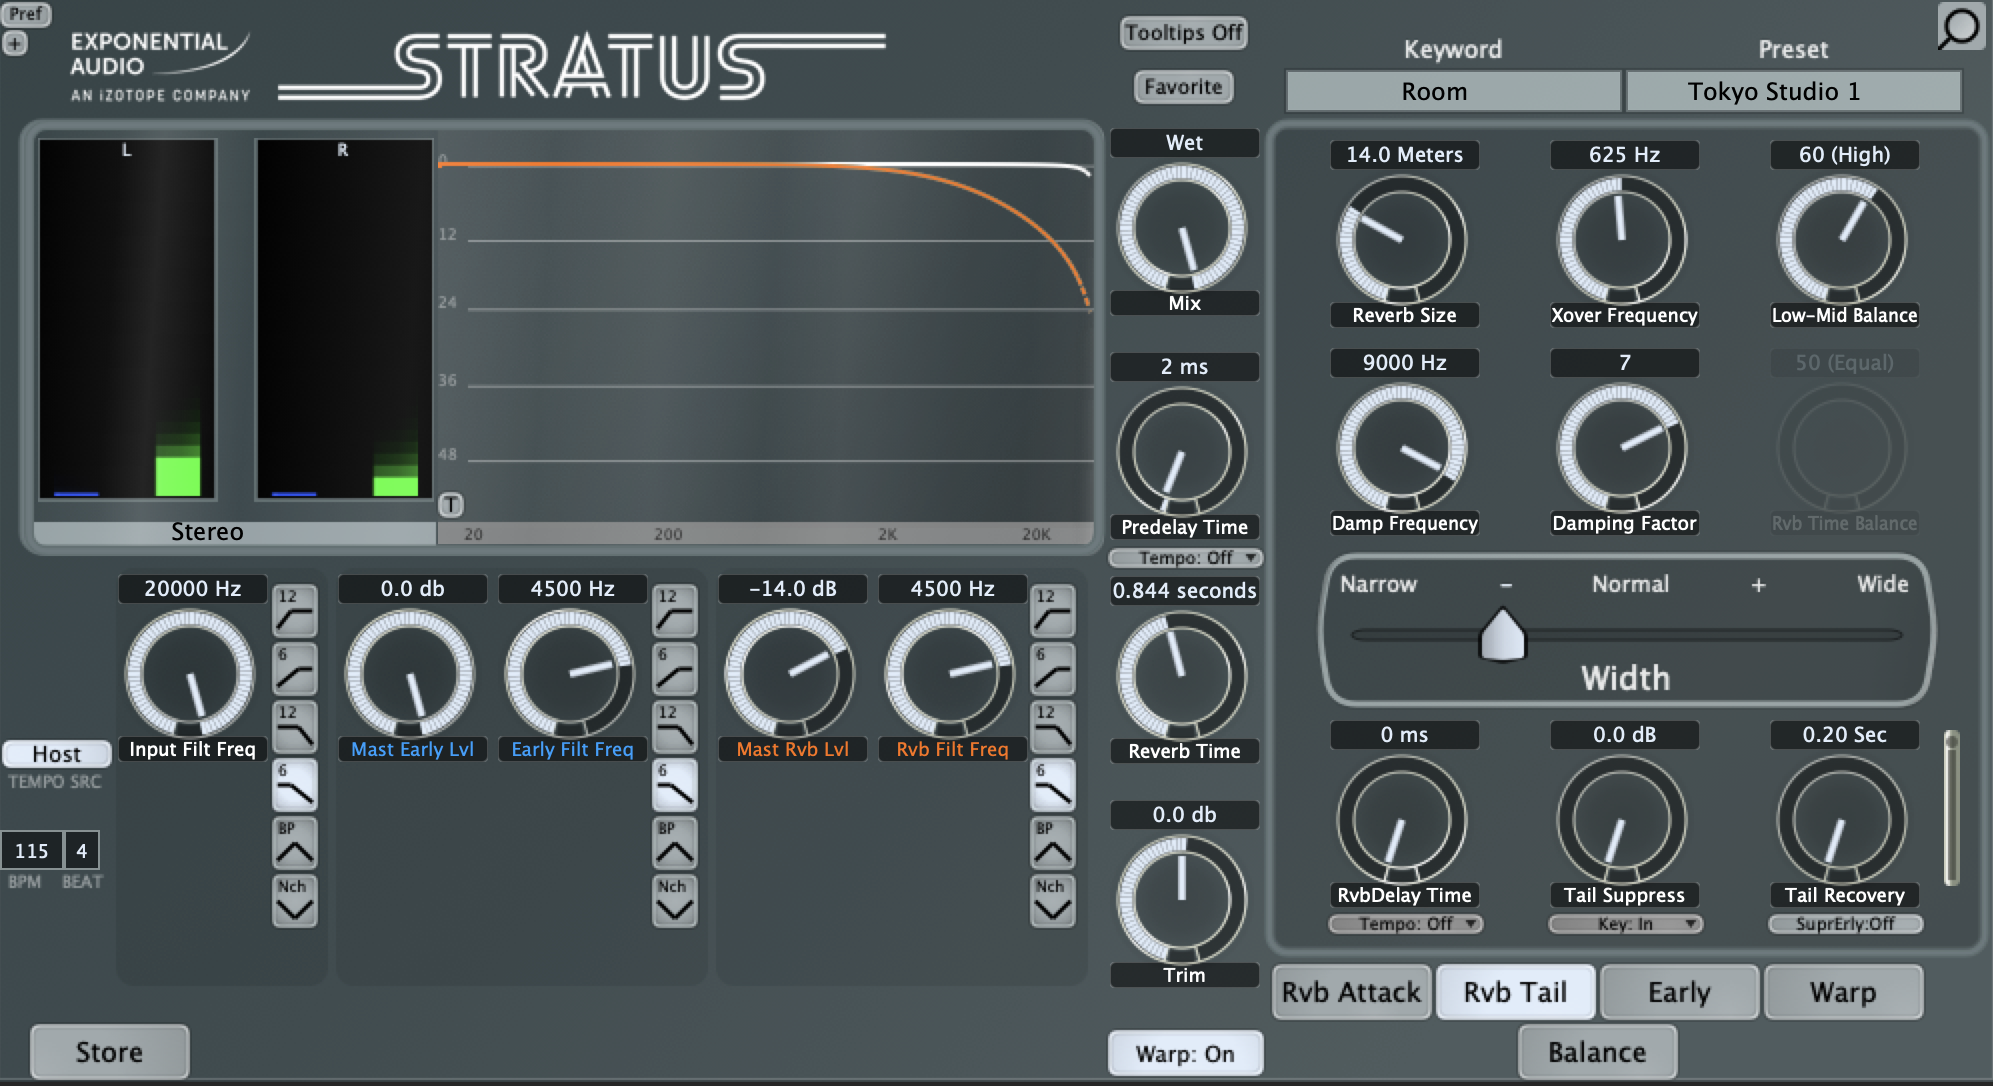Select 12 dB high-pass for Early filter
The width and height of the screenshot is (1993, 1086).
675,611
